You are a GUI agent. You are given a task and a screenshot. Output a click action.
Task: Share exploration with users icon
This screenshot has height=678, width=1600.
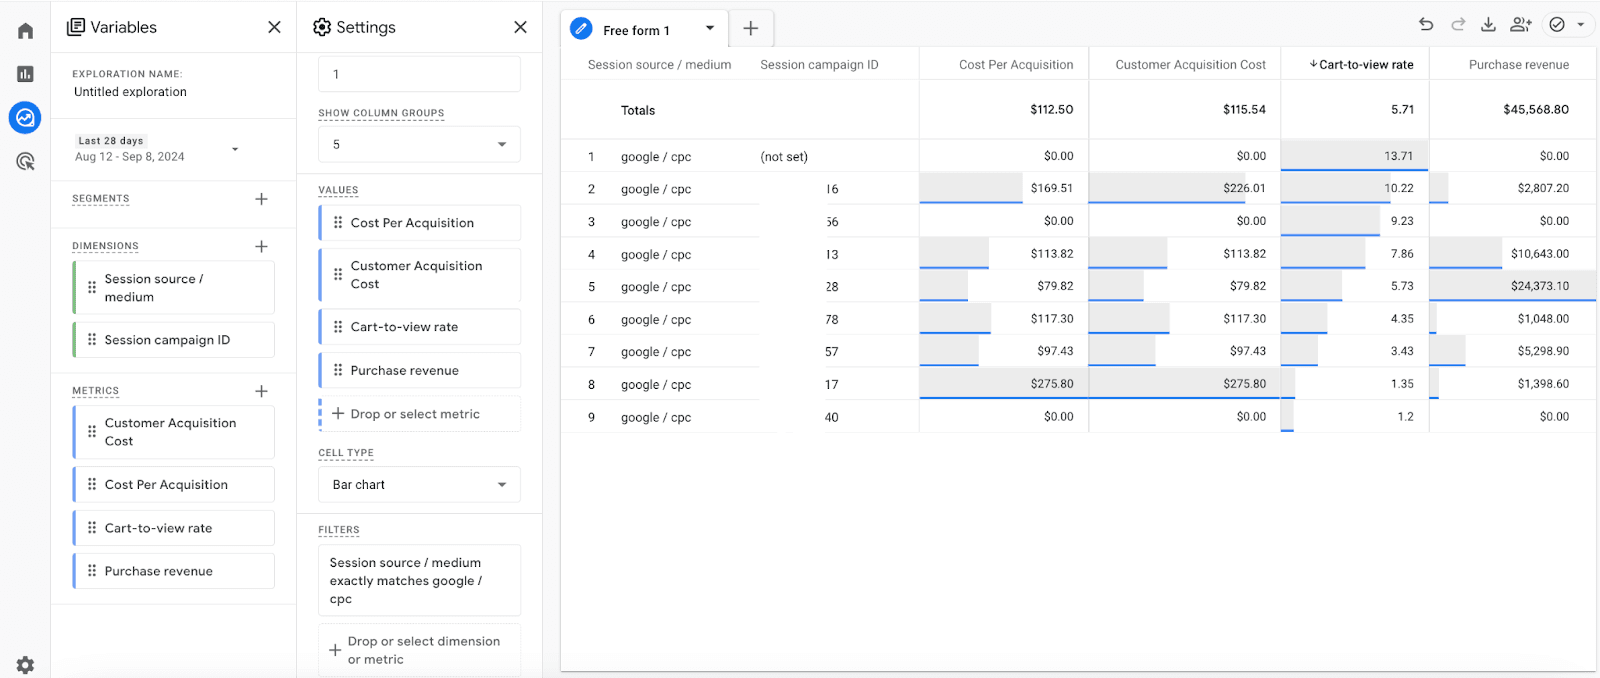coord(1521,25)
